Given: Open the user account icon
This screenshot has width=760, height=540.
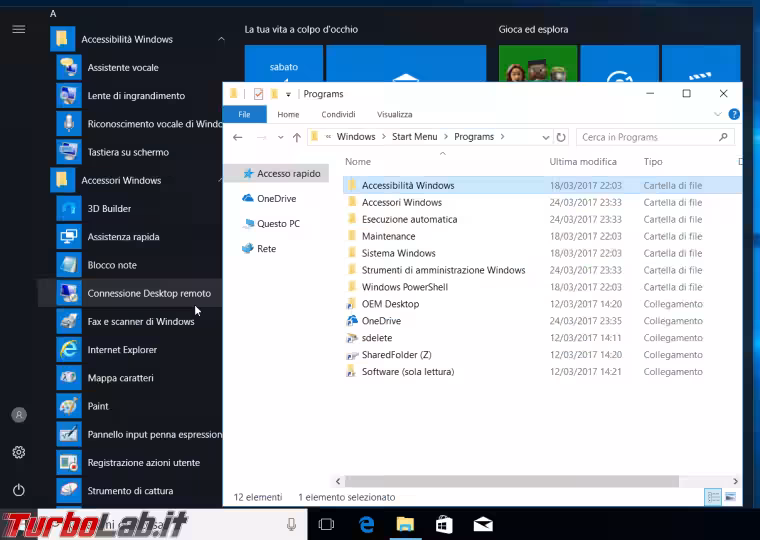Looking at the screenshot, I should pos(19,415).
